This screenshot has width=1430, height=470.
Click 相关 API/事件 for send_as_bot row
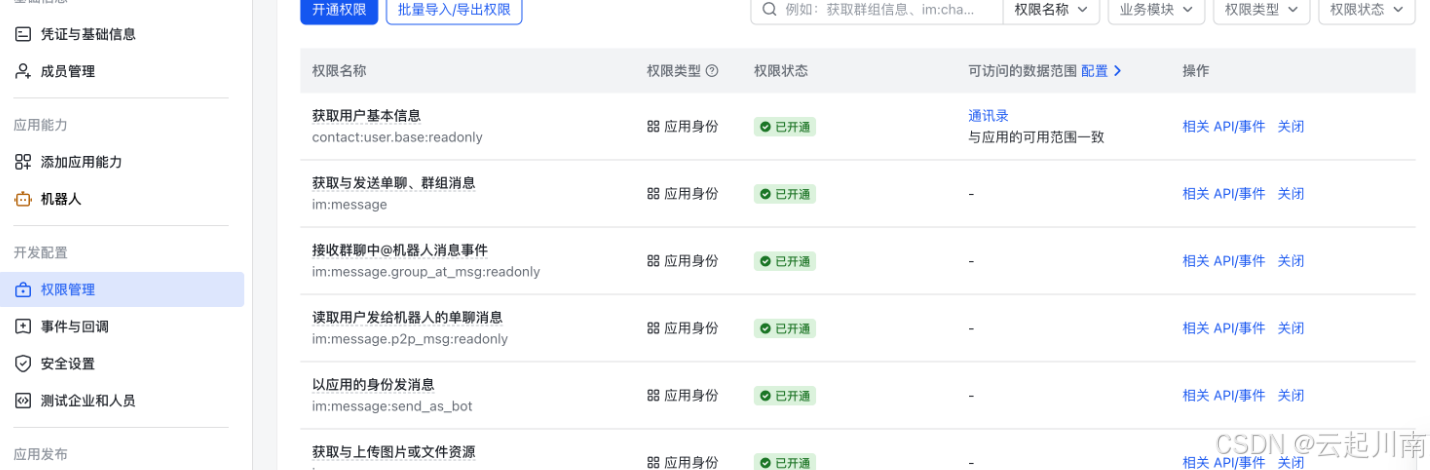pyautogui.click(x=1223, y=396)
